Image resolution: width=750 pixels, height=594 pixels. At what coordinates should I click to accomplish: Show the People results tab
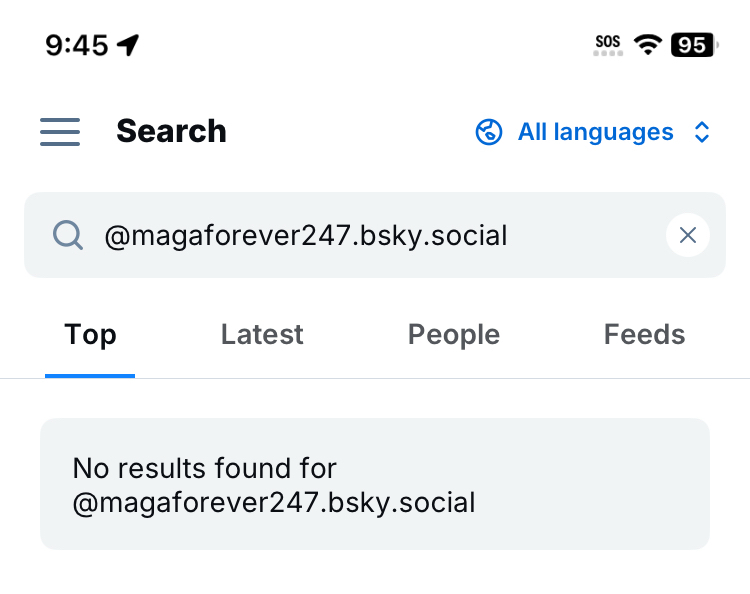(453, 334)
